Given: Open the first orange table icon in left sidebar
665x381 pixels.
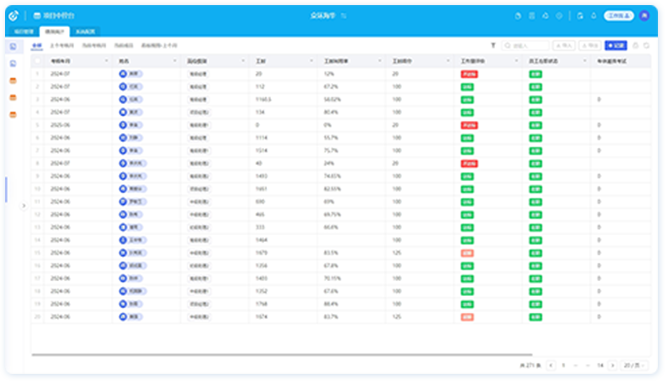Looking at the screenshot, I should pos(13,81).
